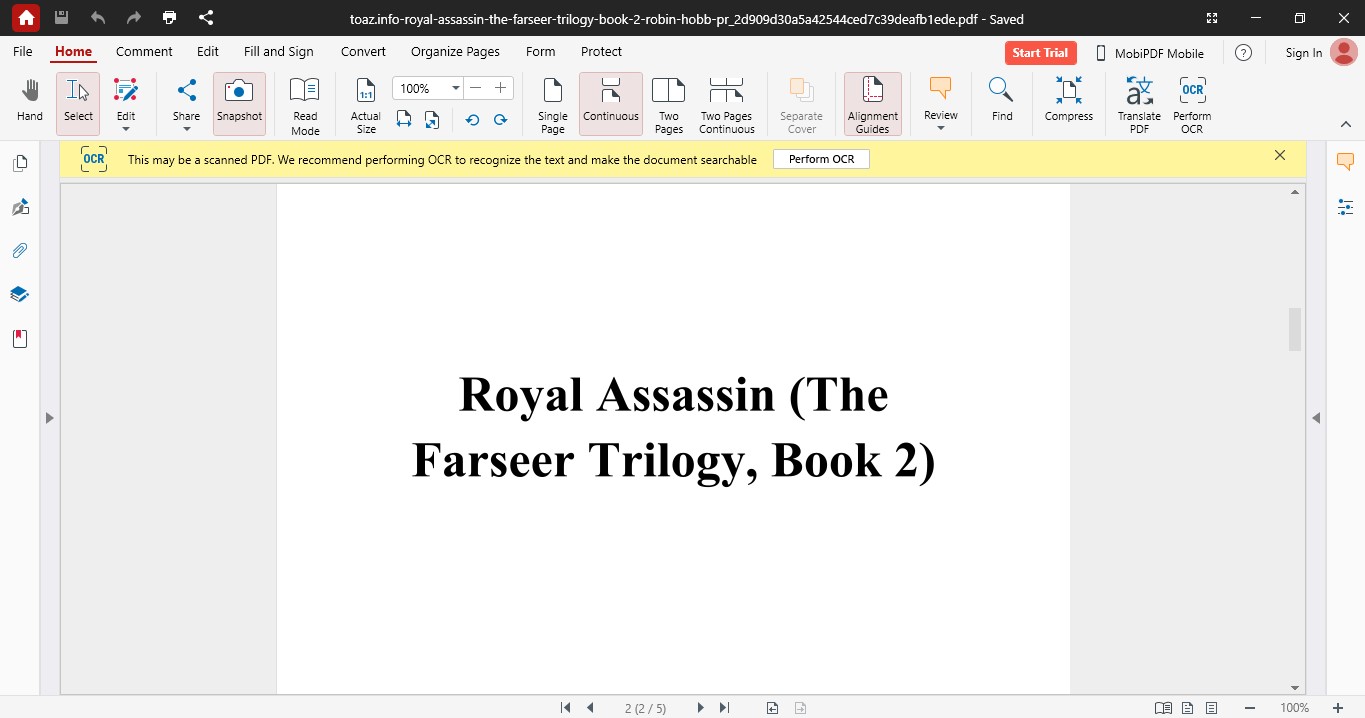Viewport: 1365px width, 718px height.
Task: Open the Find search tool
Action: [x=1002, y=102]
